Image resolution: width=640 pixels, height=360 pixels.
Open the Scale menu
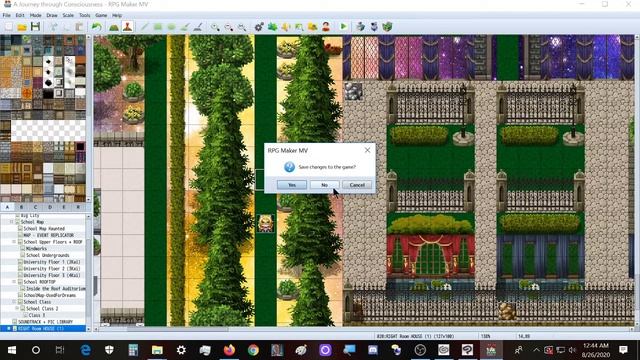click(x=68, y=16)
